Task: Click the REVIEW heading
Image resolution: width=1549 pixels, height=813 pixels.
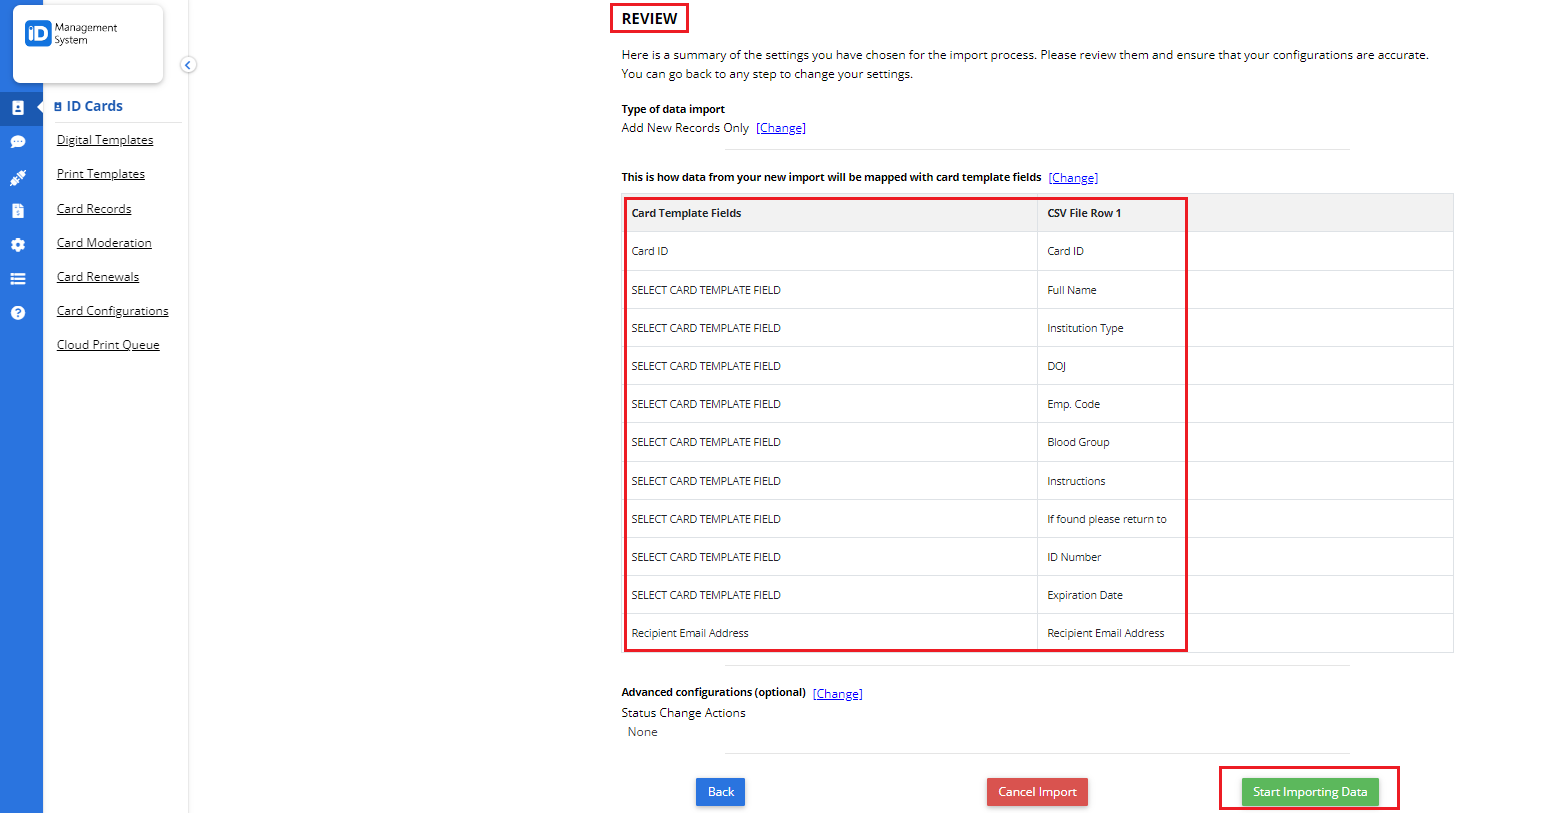Action: point(649,19)
